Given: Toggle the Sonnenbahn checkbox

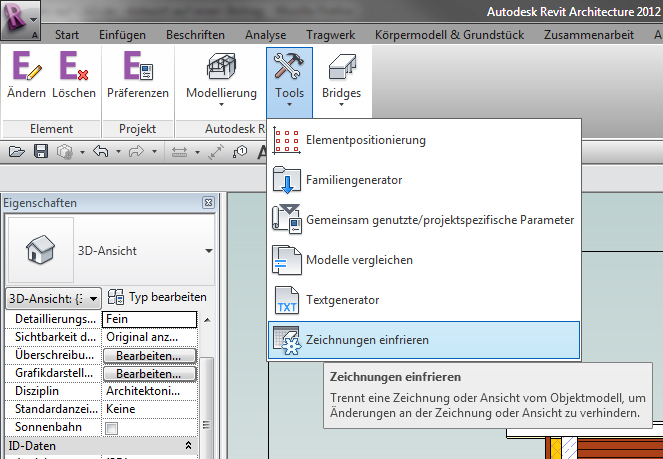Looking at the screenshot, I should click(112, 428).
